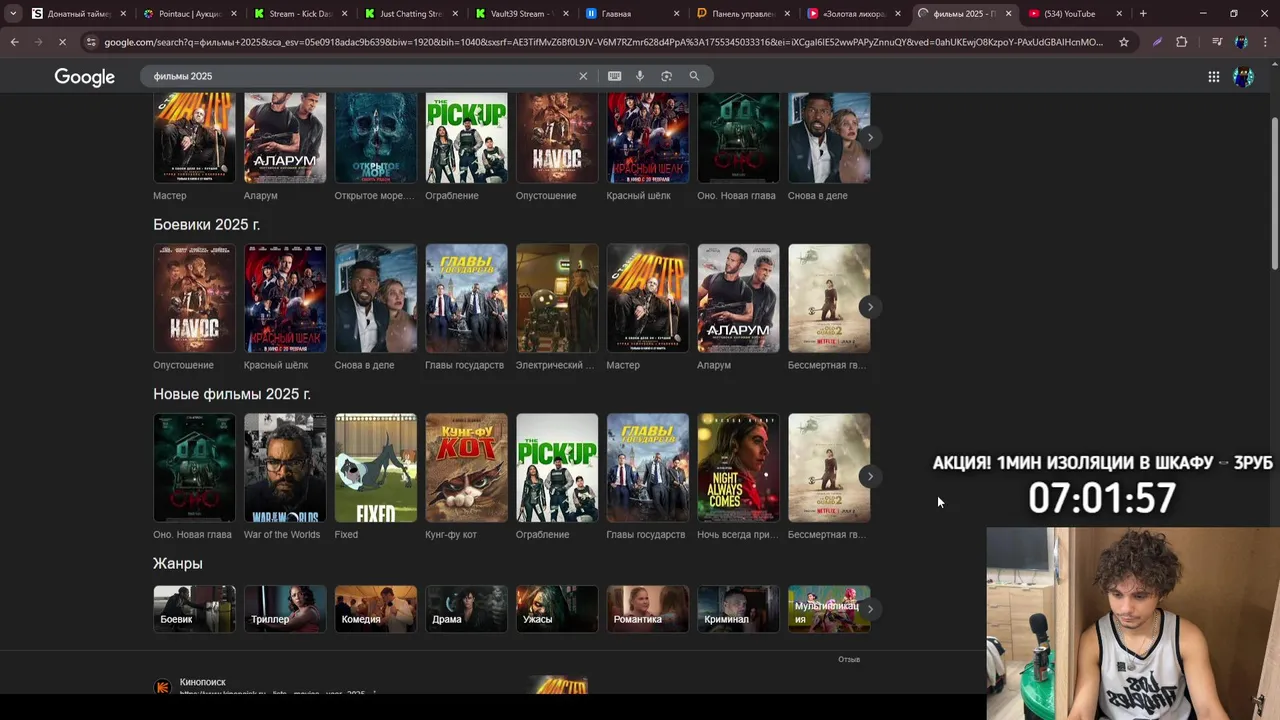Switch to the Панель управления tab
This screenshot has height=720, width=1280.
743,14
